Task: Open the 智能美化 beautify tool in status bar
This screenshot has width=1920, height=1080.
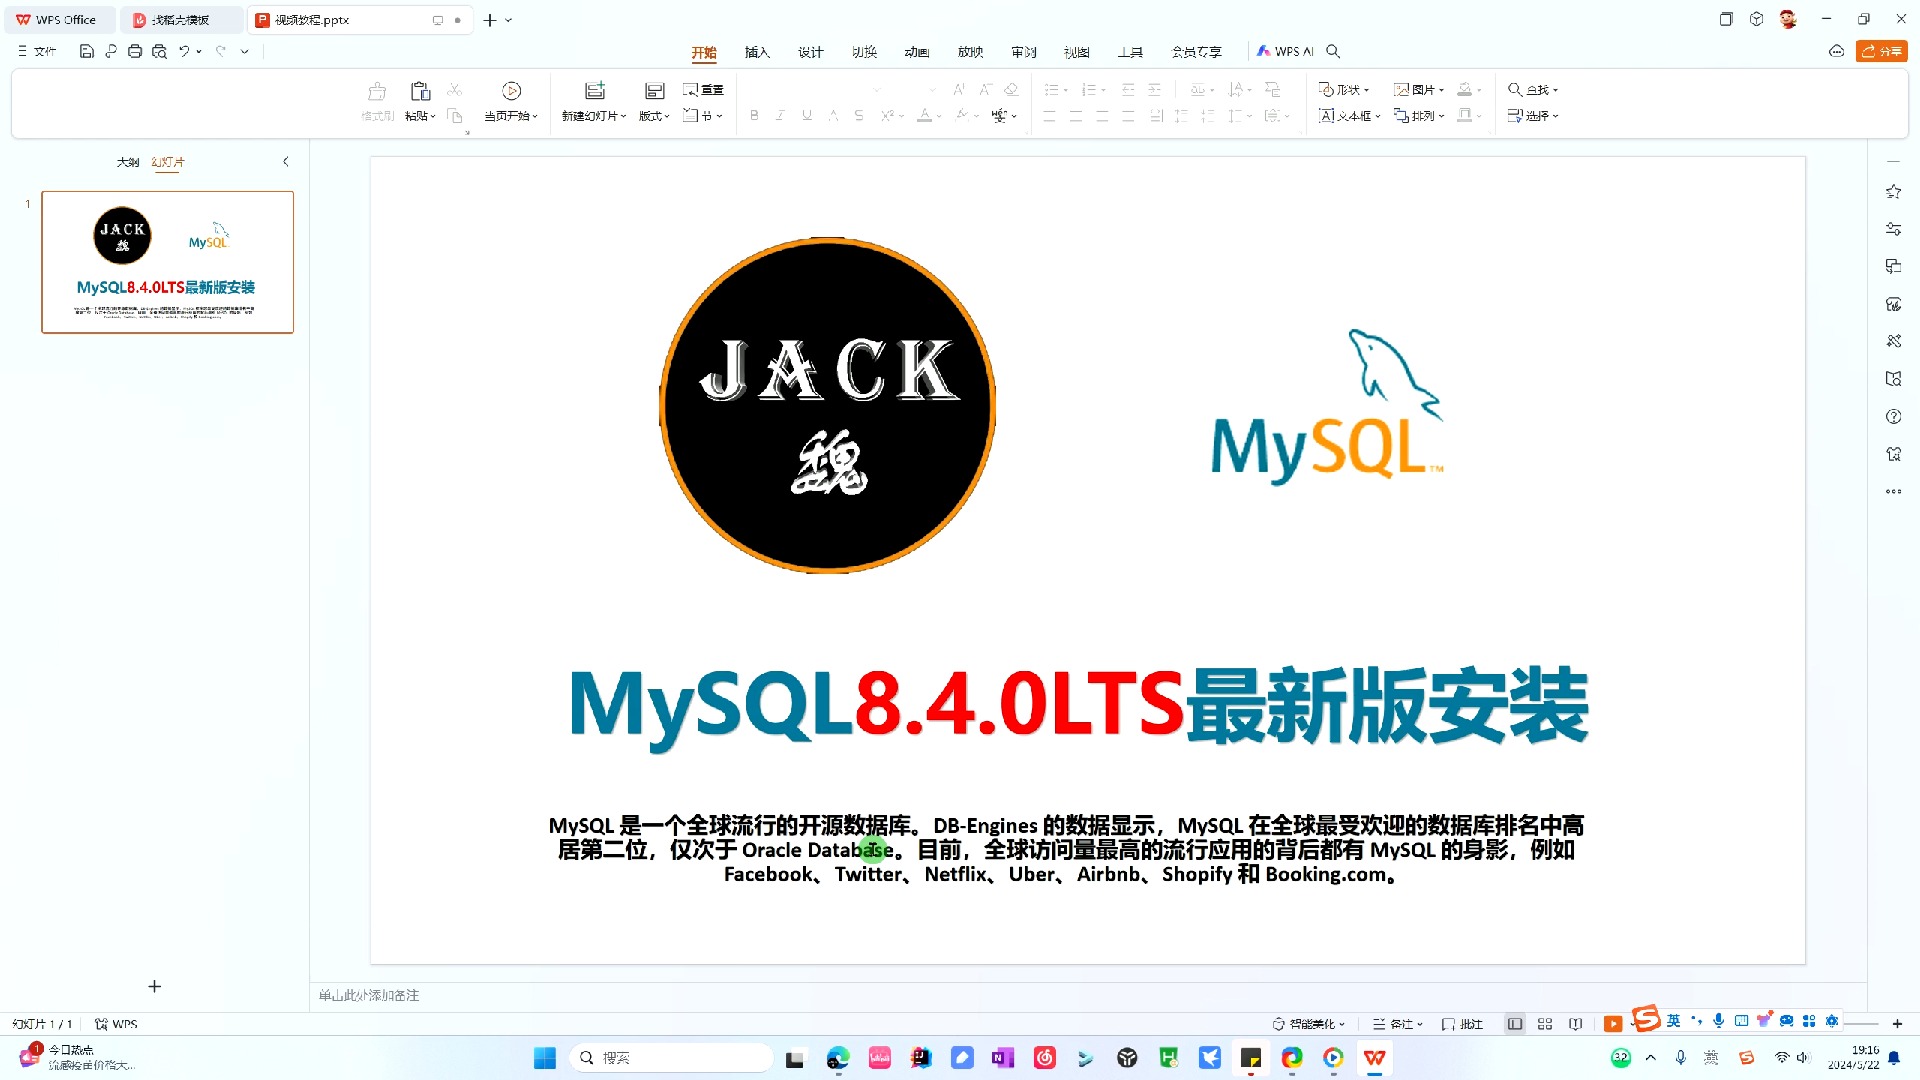Action: (1308, 1023)
